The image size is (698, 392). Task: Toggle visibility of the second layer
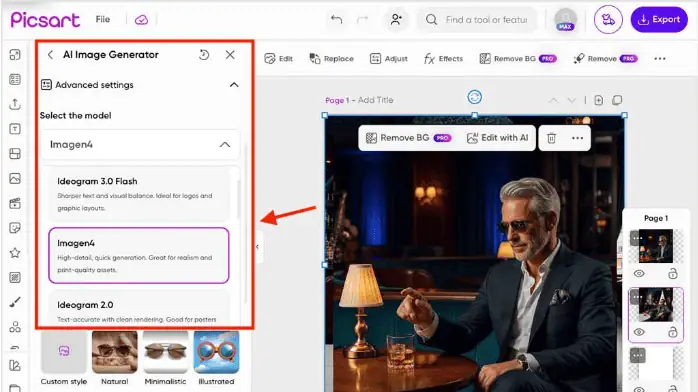tap(639, 332)
